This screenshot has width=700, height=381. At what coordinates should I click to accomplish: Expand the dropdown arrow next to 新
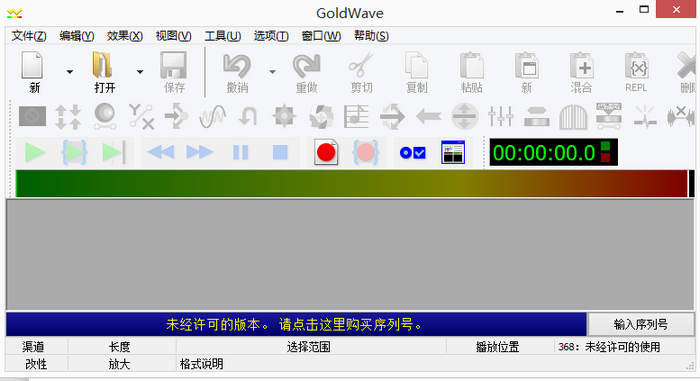click(70, 71)
